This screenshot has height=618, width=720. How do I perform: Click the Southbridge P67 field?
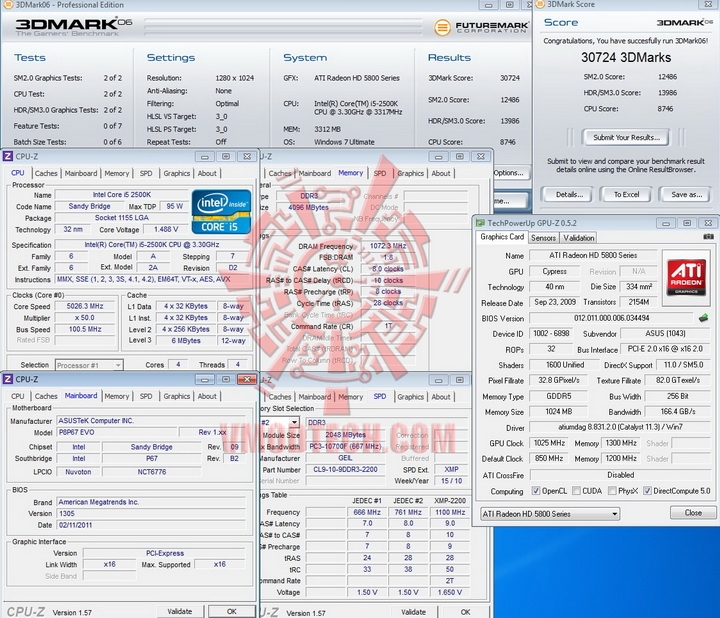(152, 458)
